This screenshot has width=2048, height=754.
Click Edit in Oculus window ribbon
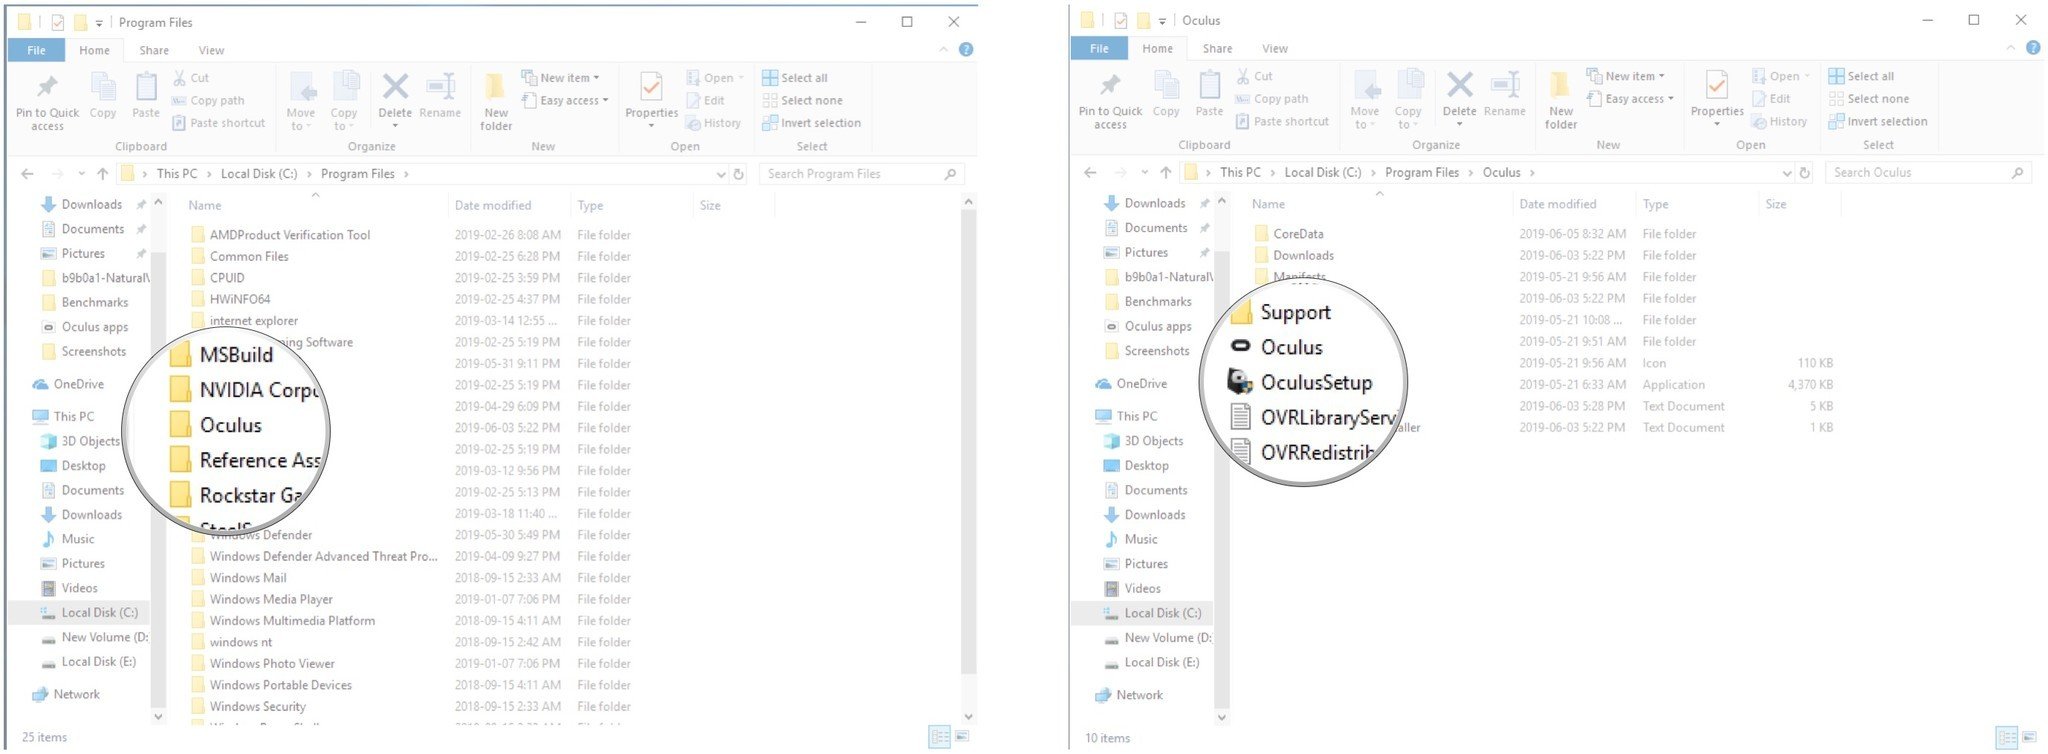[1771, 99]
